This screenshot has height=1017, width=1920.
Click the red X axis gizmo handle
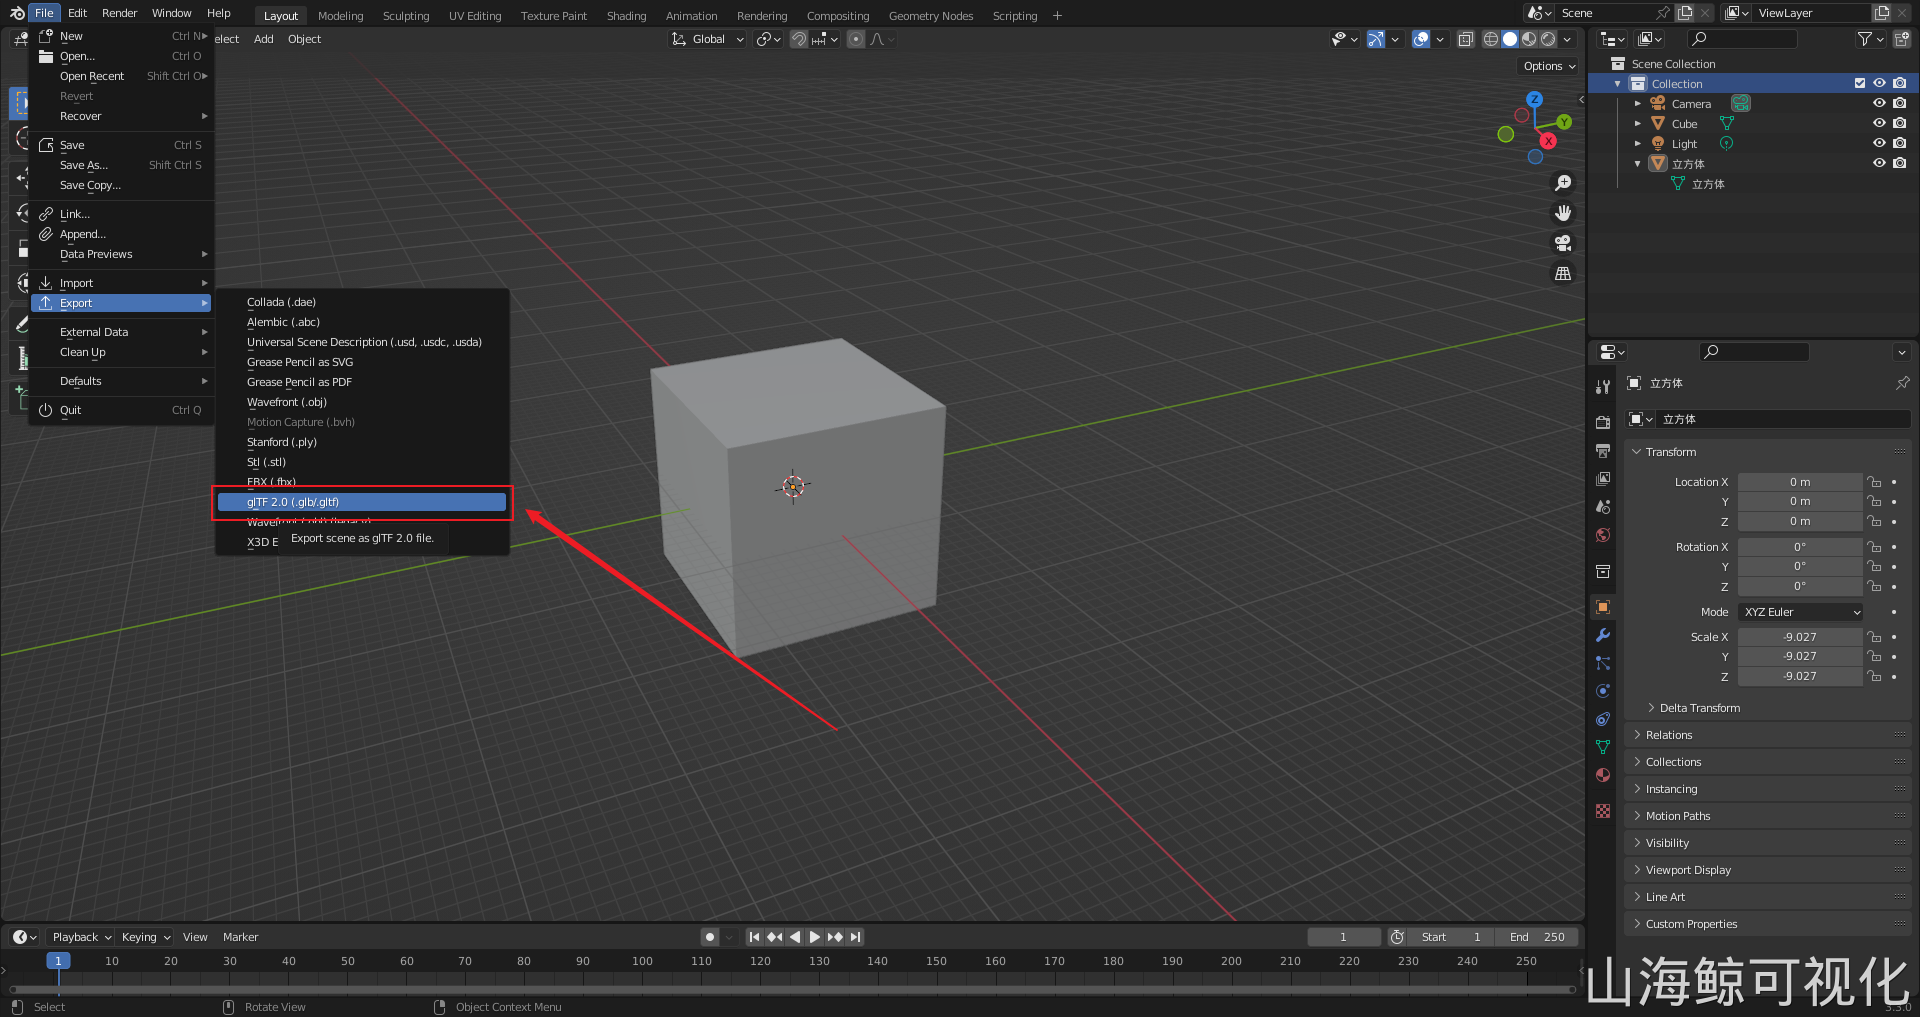1548,141
